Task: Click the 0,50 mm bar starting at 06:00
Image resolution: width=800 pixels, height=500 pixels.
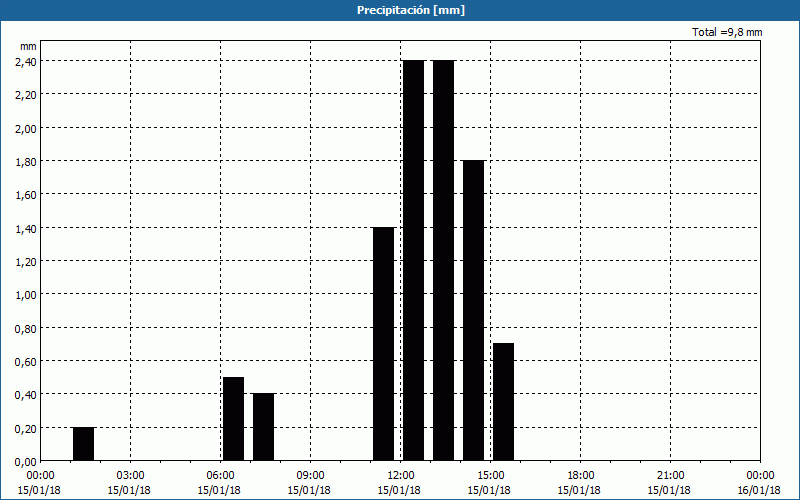Action: click(234, 419)
